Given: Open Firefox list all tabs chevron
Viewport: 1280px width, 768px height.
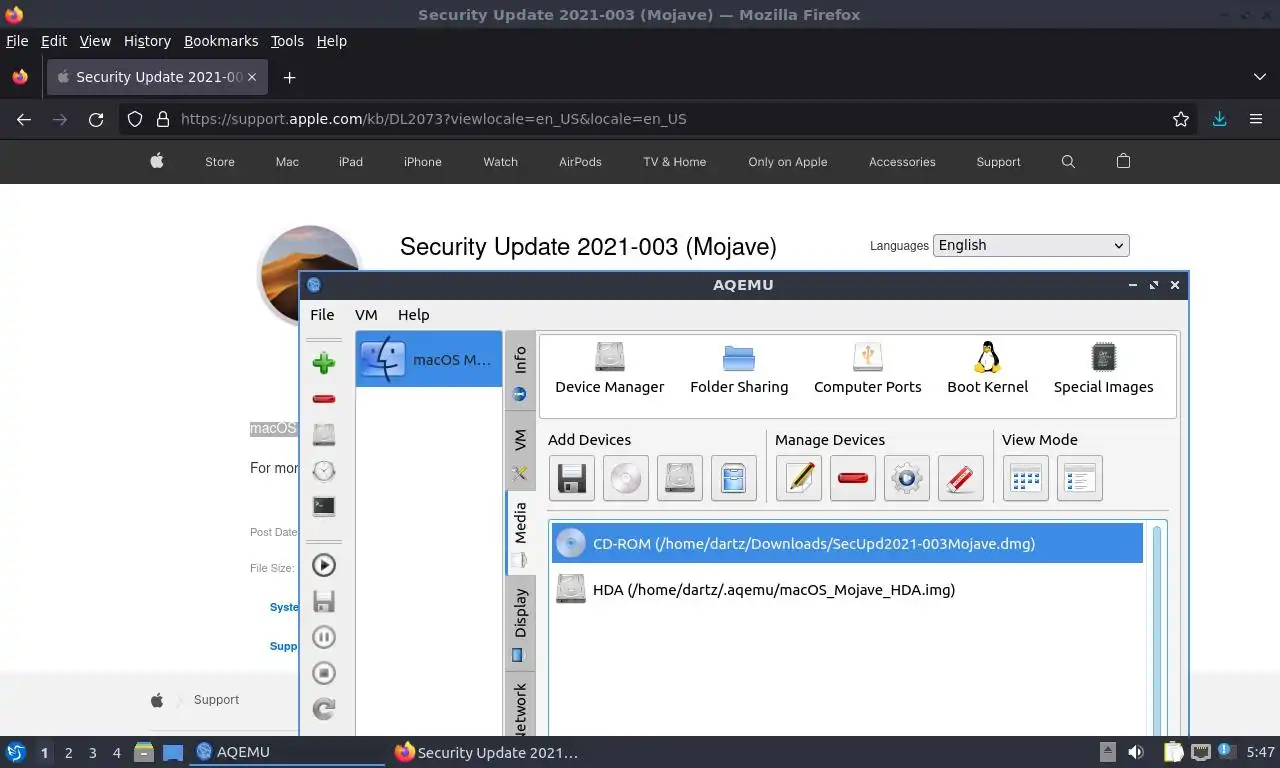Looking at the screenshot, I should 1259,77.
